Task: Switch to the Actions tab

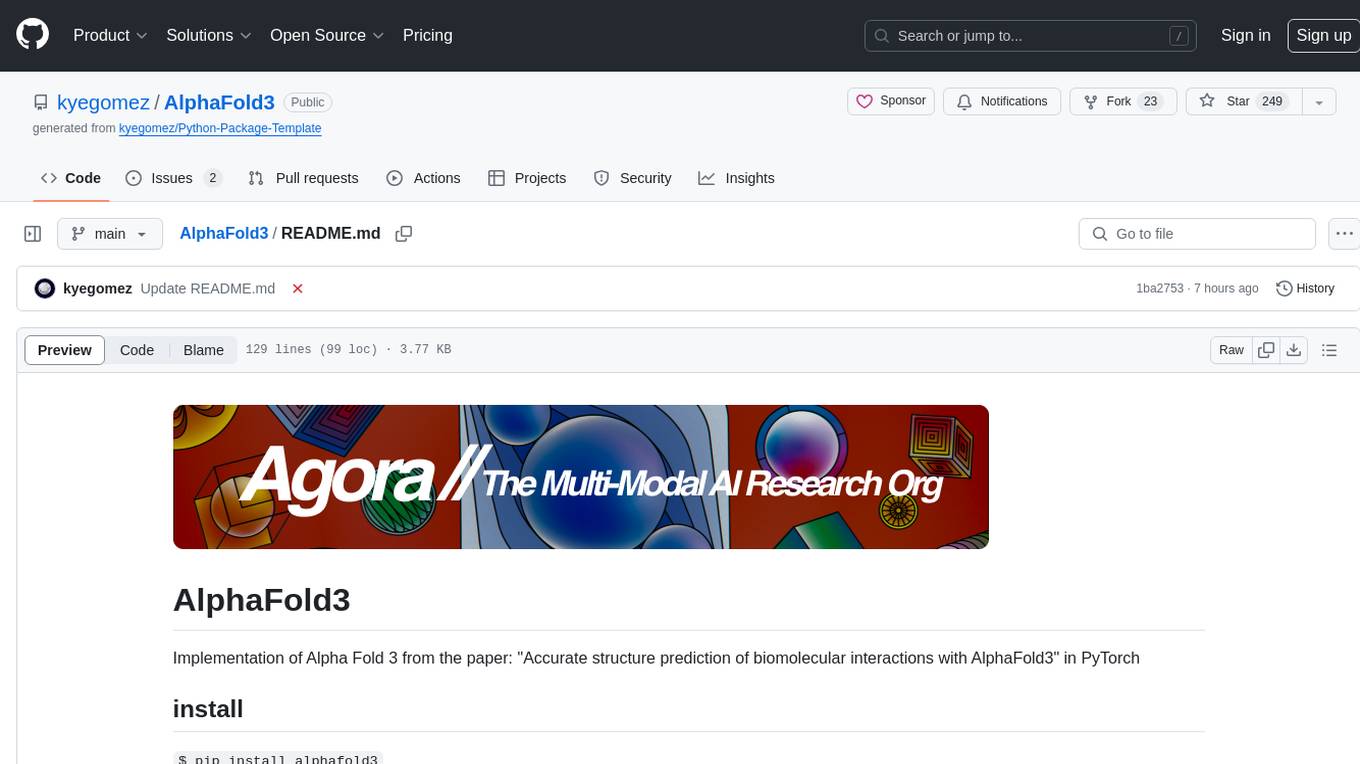Action: [x=423, y=178]
